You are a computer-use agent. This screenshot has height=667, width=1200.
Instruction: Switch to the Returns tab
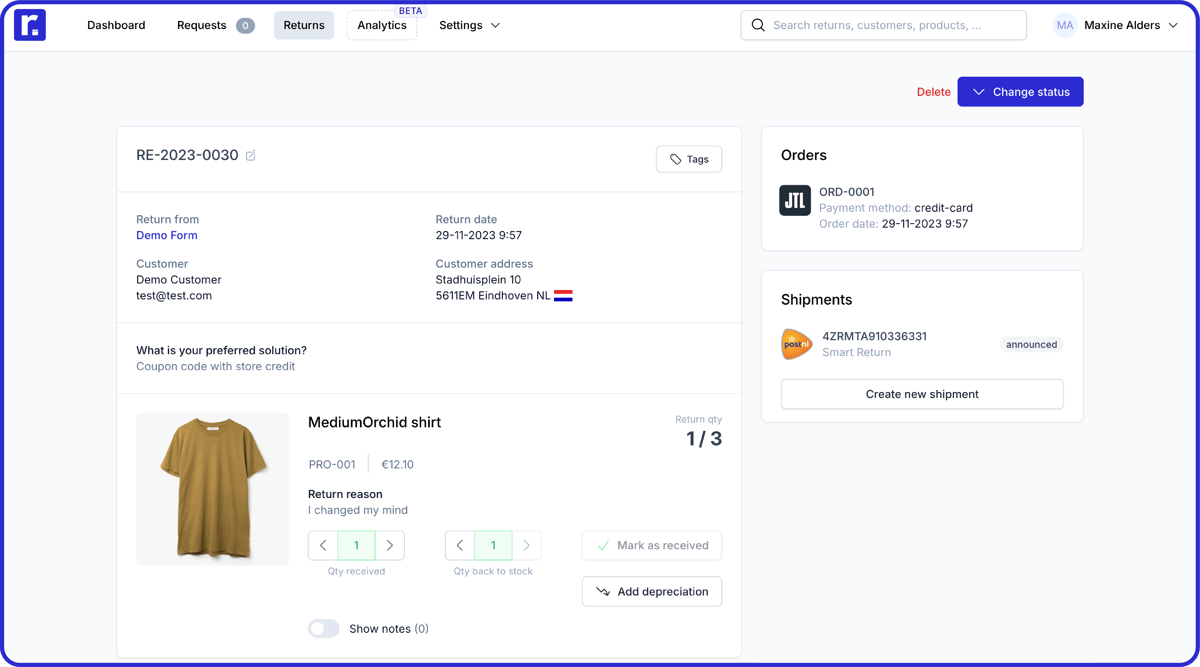[x=304, y=25]
